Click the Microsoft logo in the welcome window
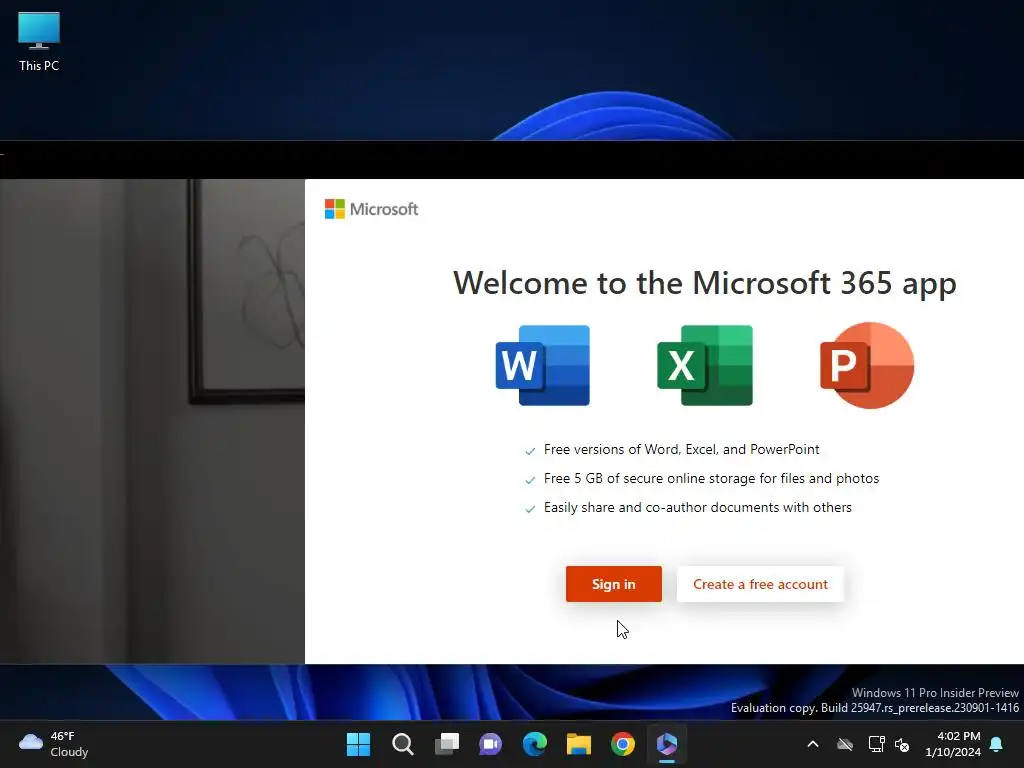This screenshot has height=768, width=1024. pyautogui.click(x=372, y=209)
